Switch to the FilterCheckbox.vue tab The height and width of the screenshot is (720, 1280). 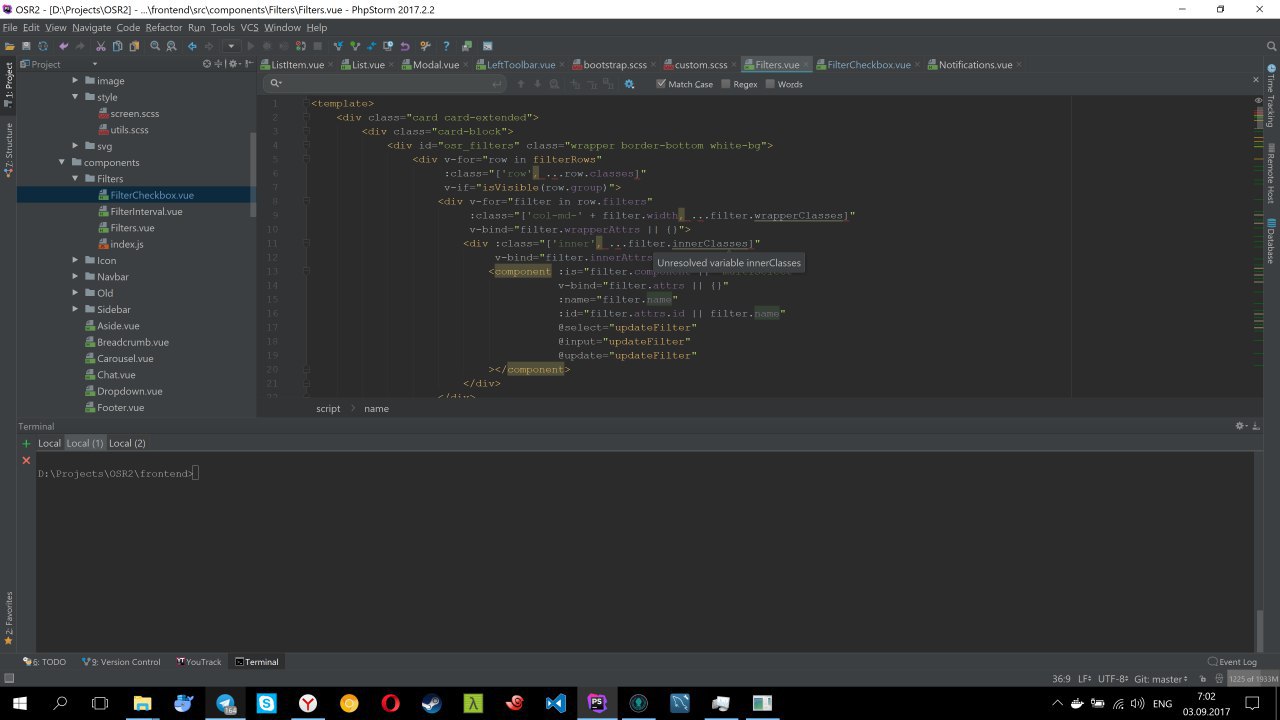(x=868, y=65)
